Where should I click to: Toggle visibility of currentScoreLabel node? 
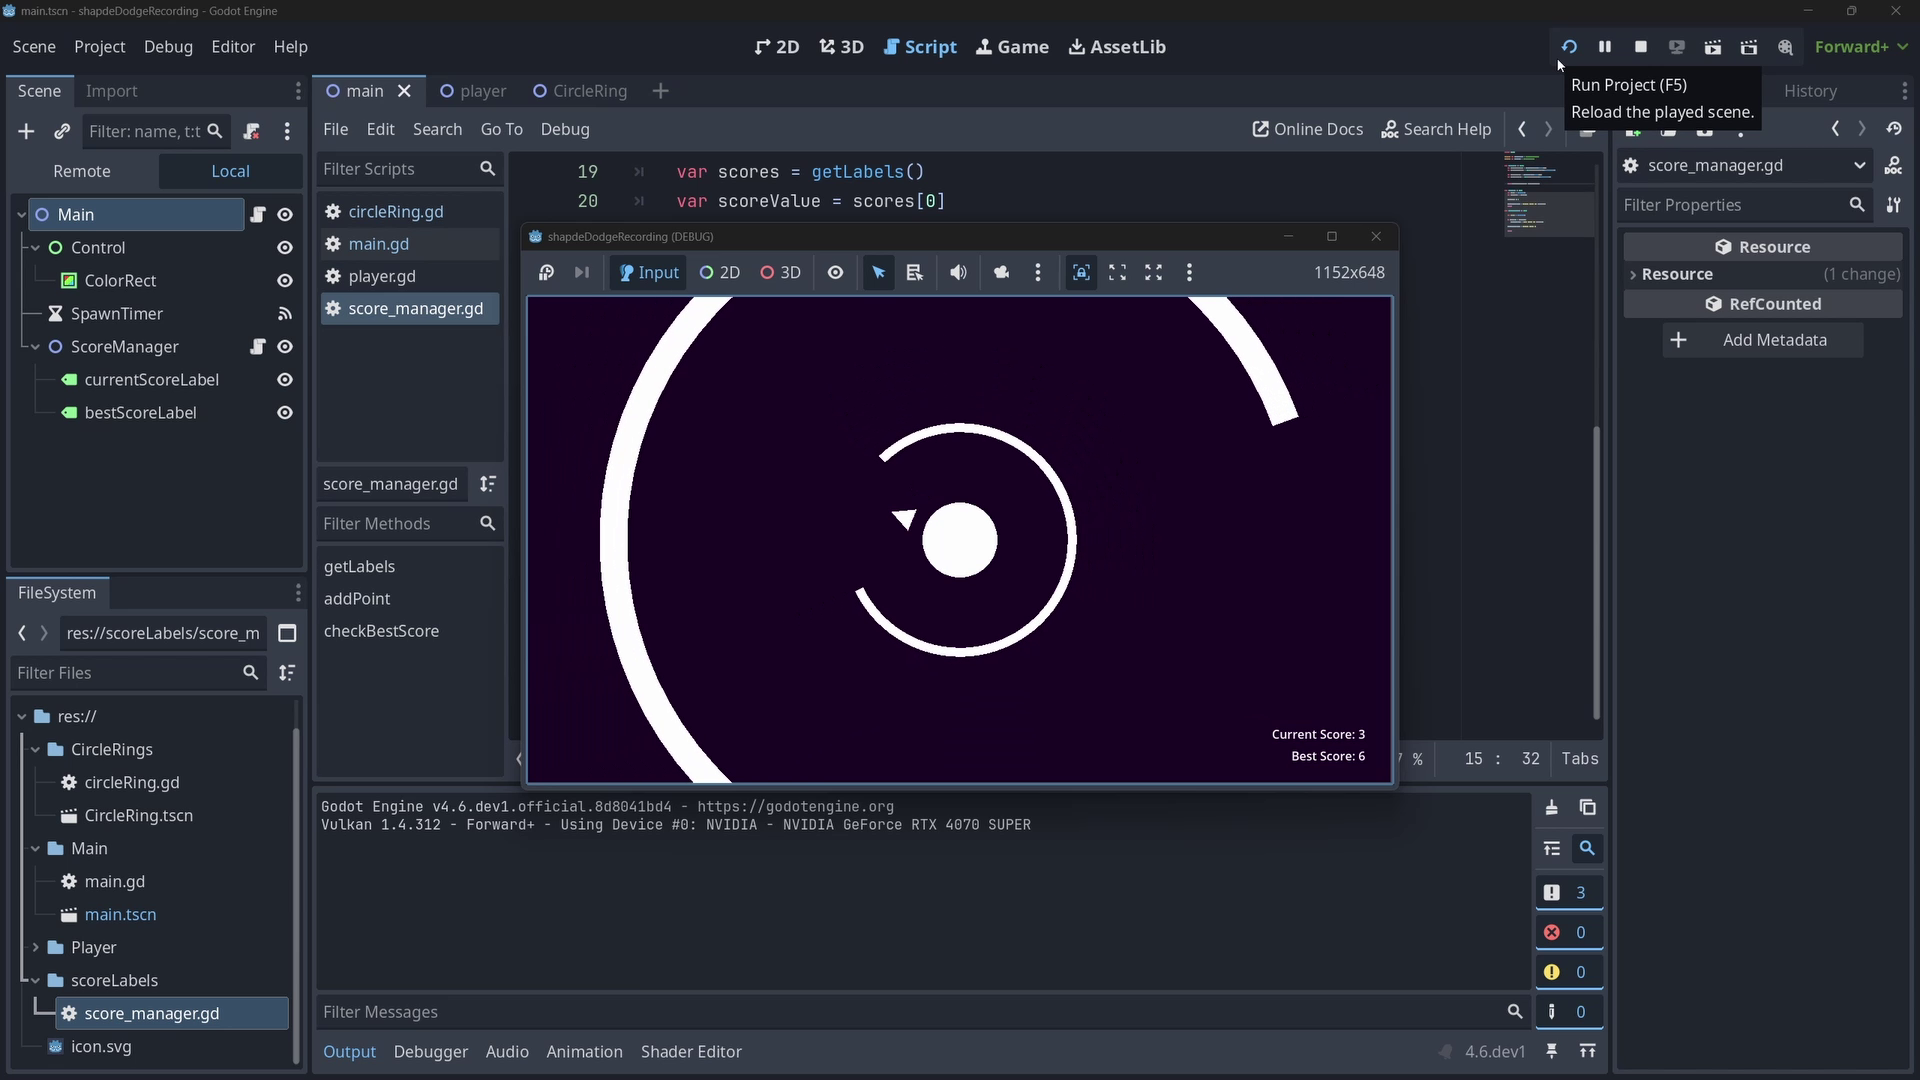pos(285,380)
